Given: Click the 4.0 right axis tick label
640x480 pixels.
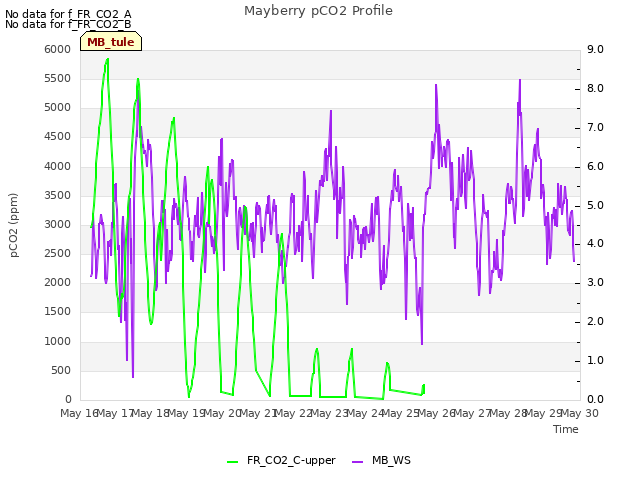Looking at the screenshot, I should (595, 244).
